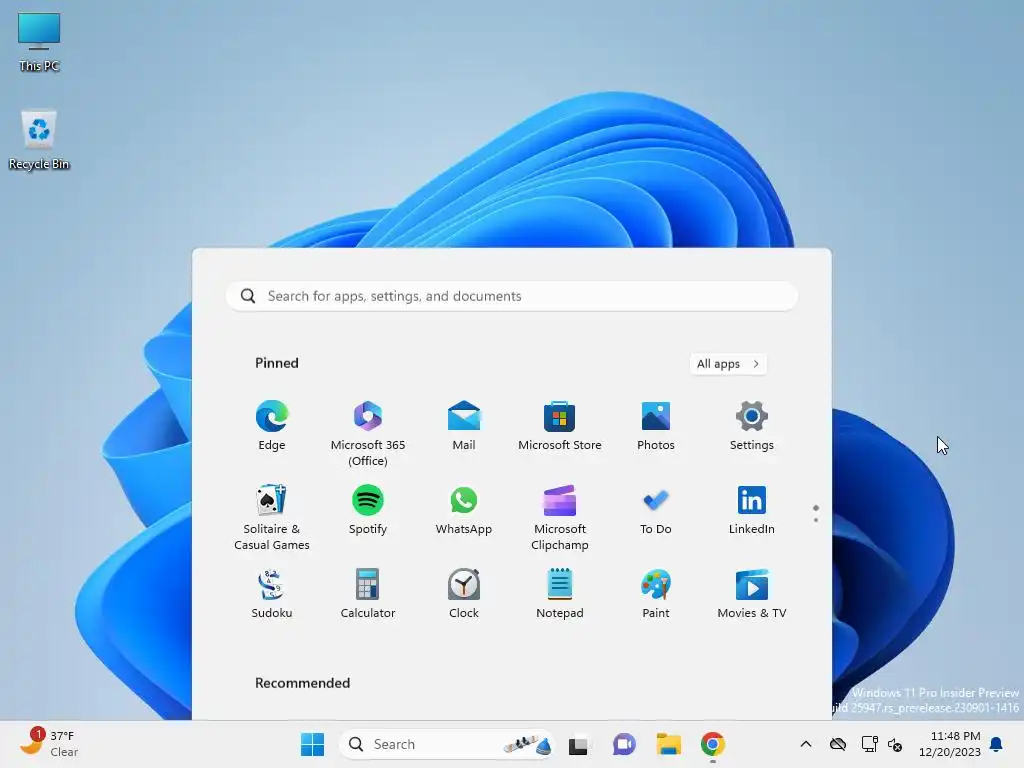Open the All apps list
This screenshot has height=768, width=1024.
coord(728,364)
